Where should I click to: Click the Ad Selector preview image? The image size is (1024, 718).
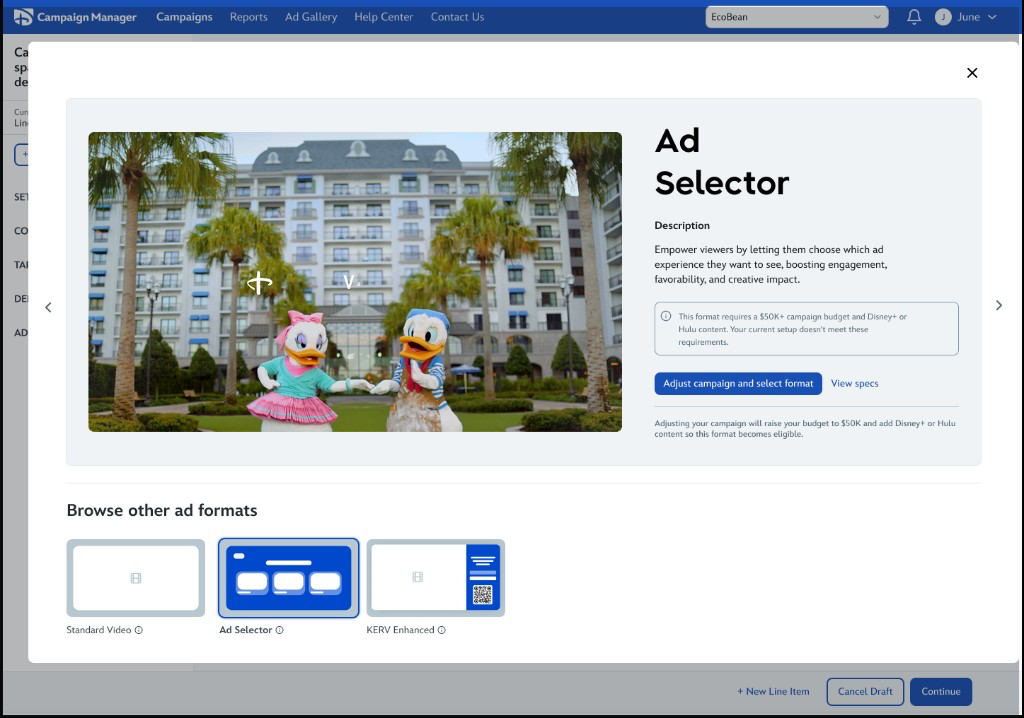[355, 282]
